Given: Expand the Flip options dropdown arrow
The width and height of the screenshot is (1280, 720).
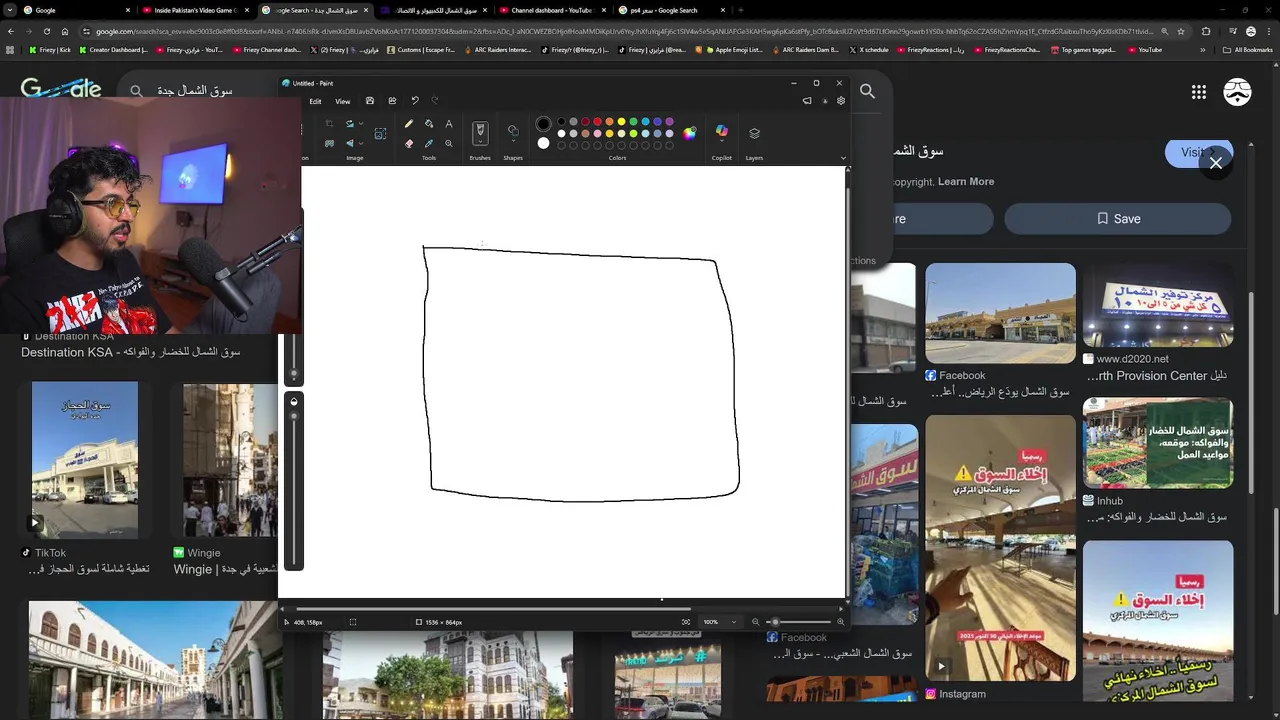Looking at the screenshot, I should tap(361, 143).
